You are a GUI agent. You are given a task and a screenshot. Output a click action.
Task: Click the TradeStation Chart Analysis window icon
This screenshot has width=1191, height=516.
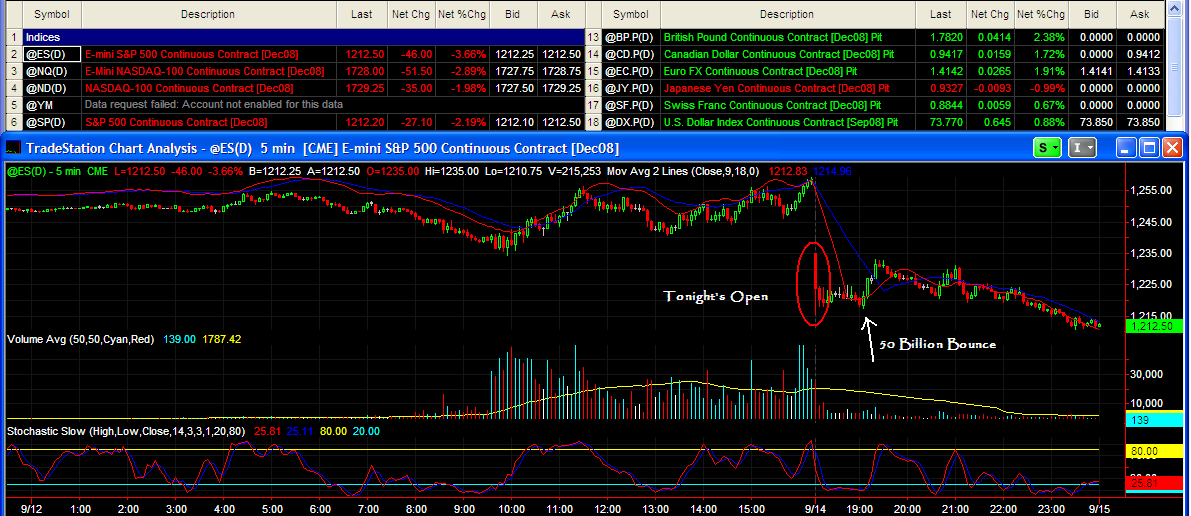click(14, 148)
